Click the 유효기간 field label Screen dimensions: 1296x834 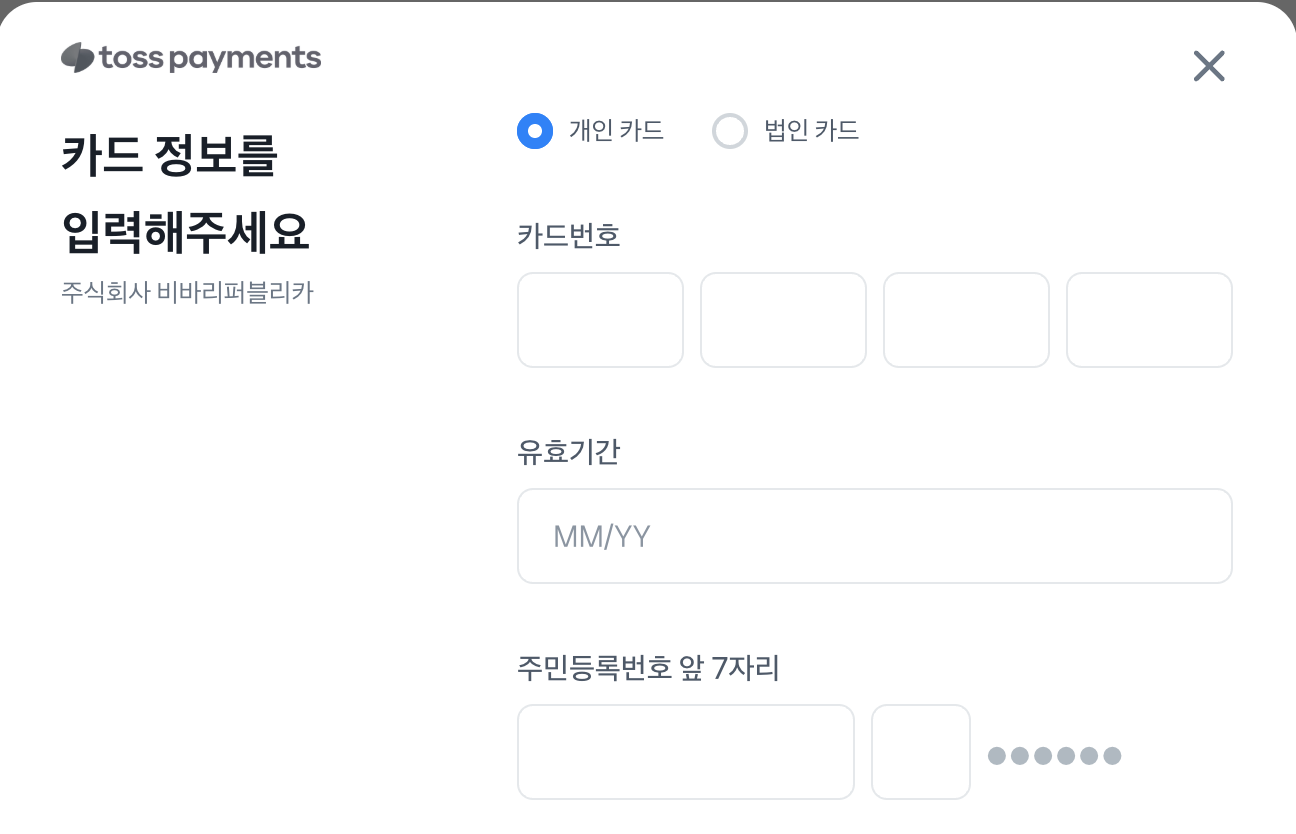click(x=569, y=452)
